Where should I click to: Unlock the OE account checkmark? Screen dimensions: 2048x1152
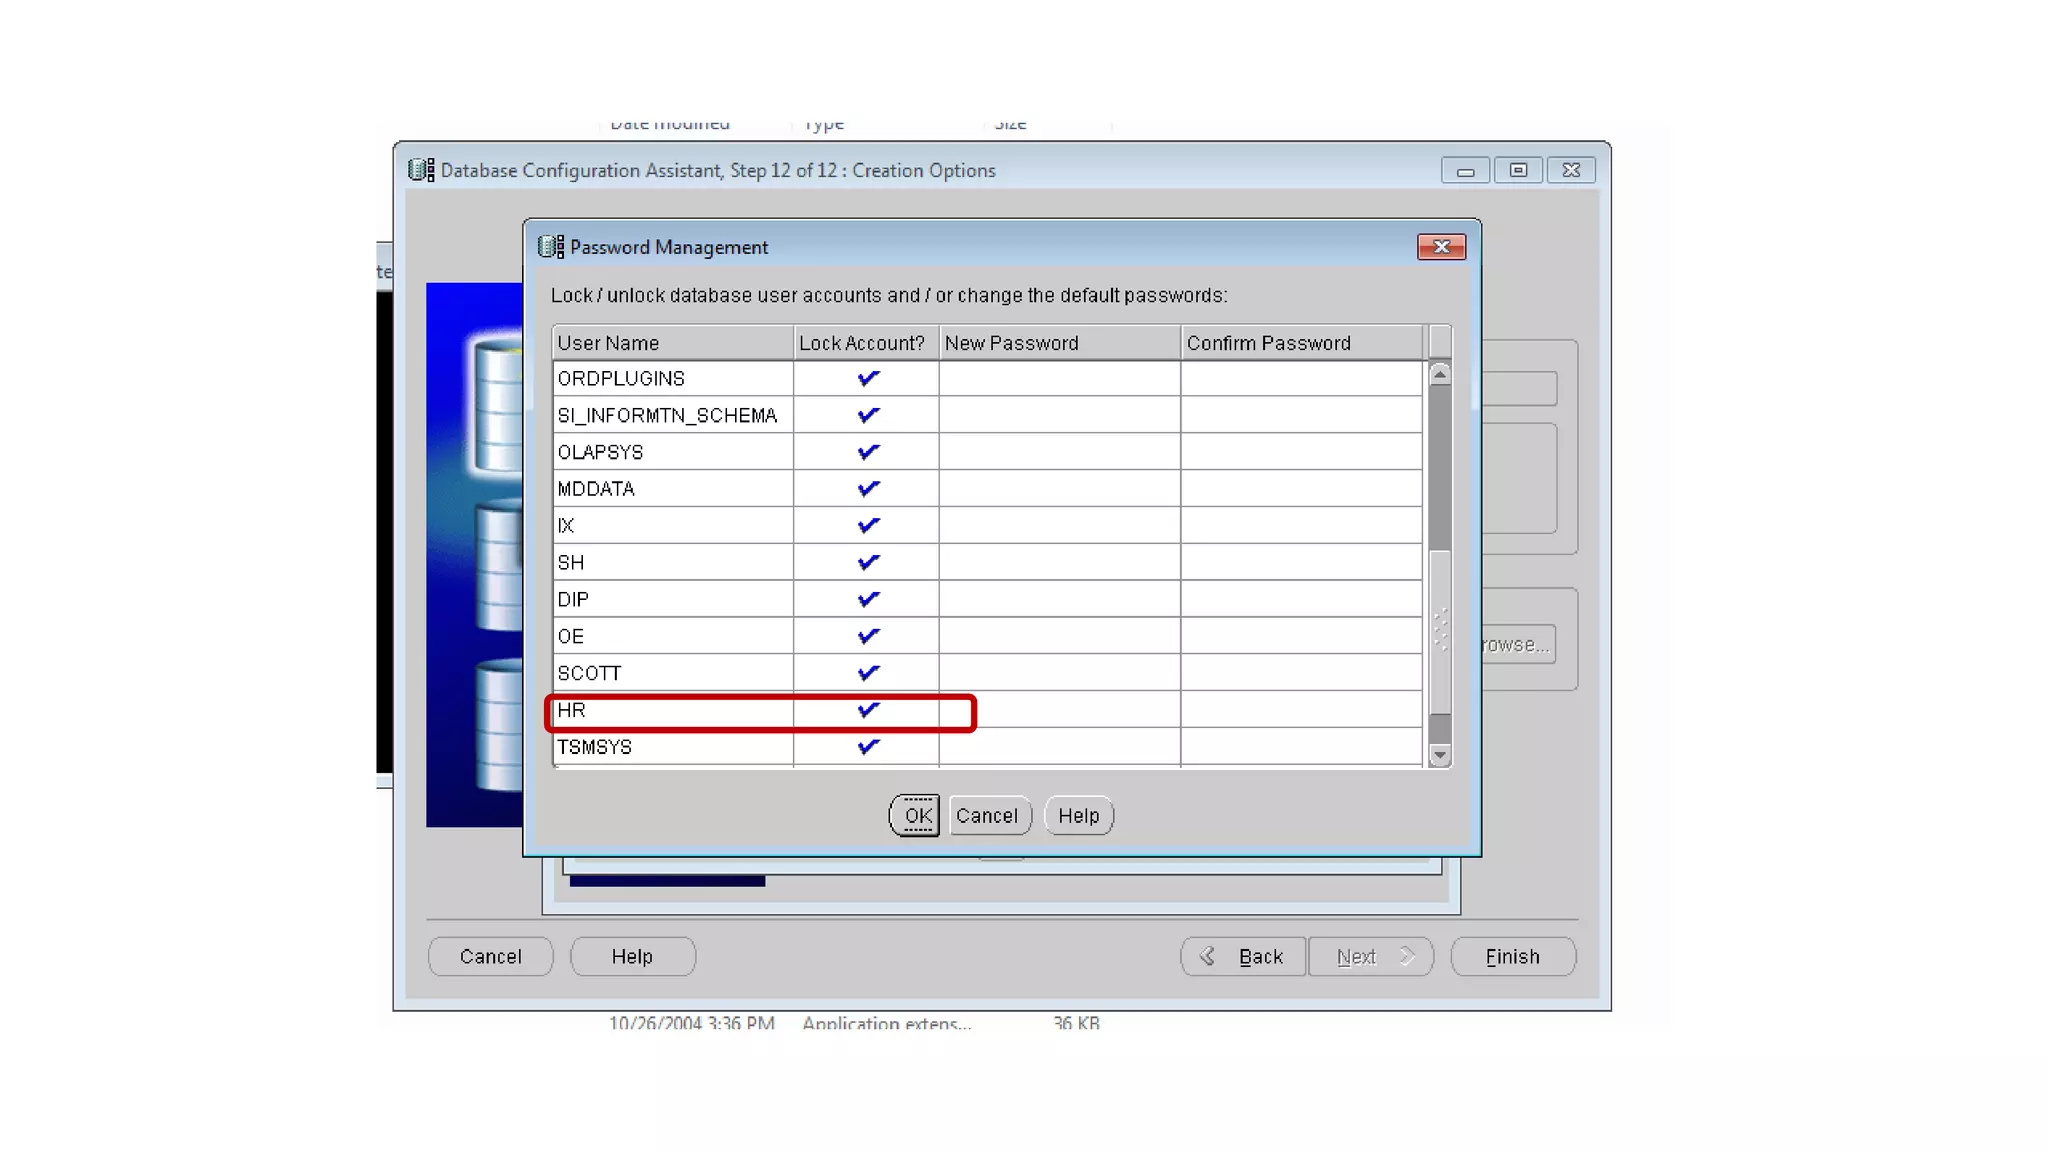tap(867, 636)
